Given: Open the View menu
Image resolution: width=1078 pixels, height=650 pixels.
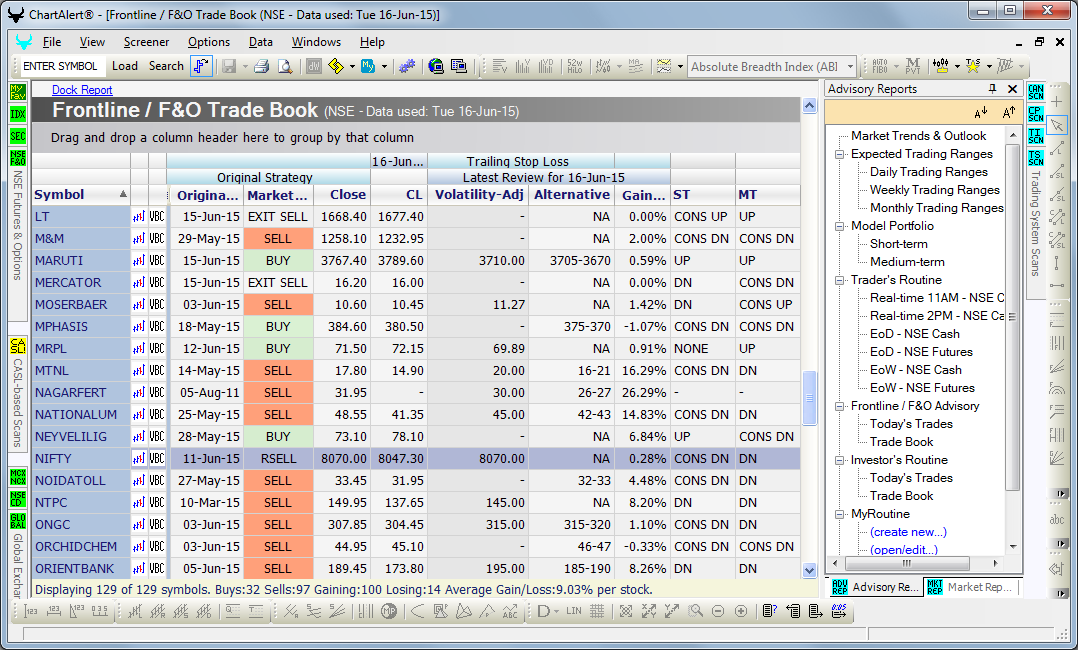Looking at the screenshot, I should 92,42.
